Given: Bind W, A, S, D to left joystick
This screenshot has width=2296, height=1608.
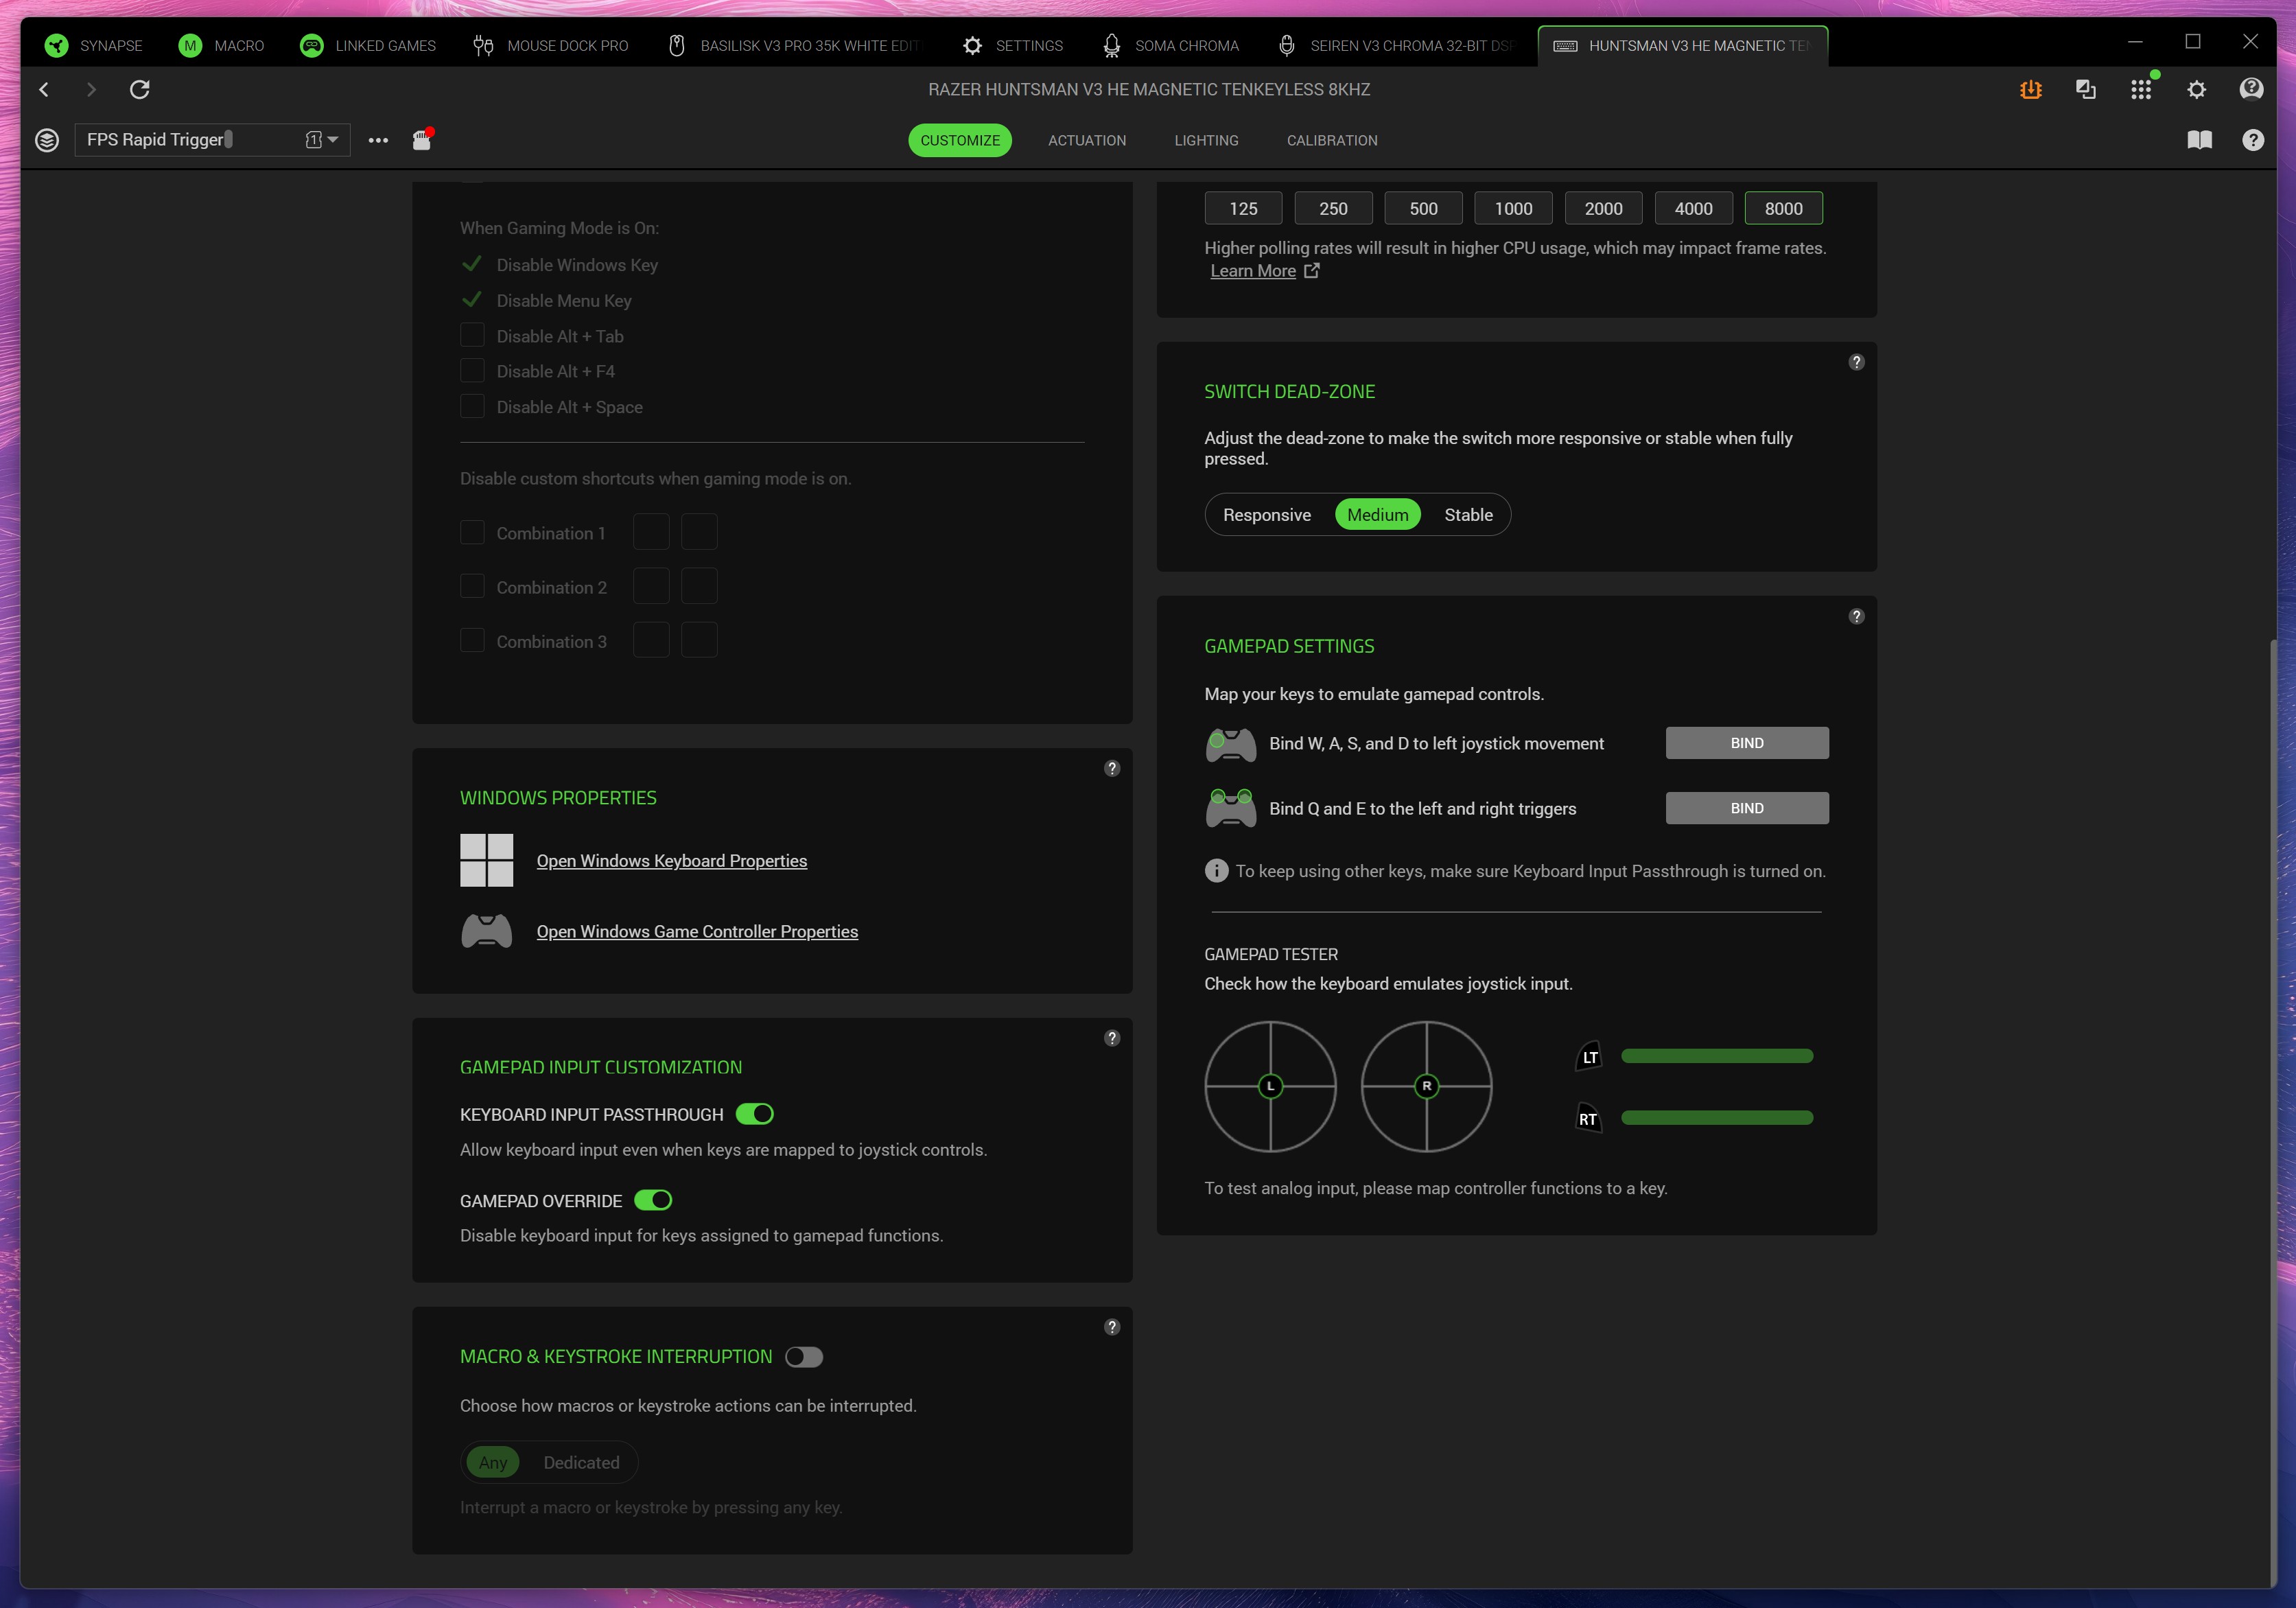Looking at the screenshot, I should [x=1747, y=743].
